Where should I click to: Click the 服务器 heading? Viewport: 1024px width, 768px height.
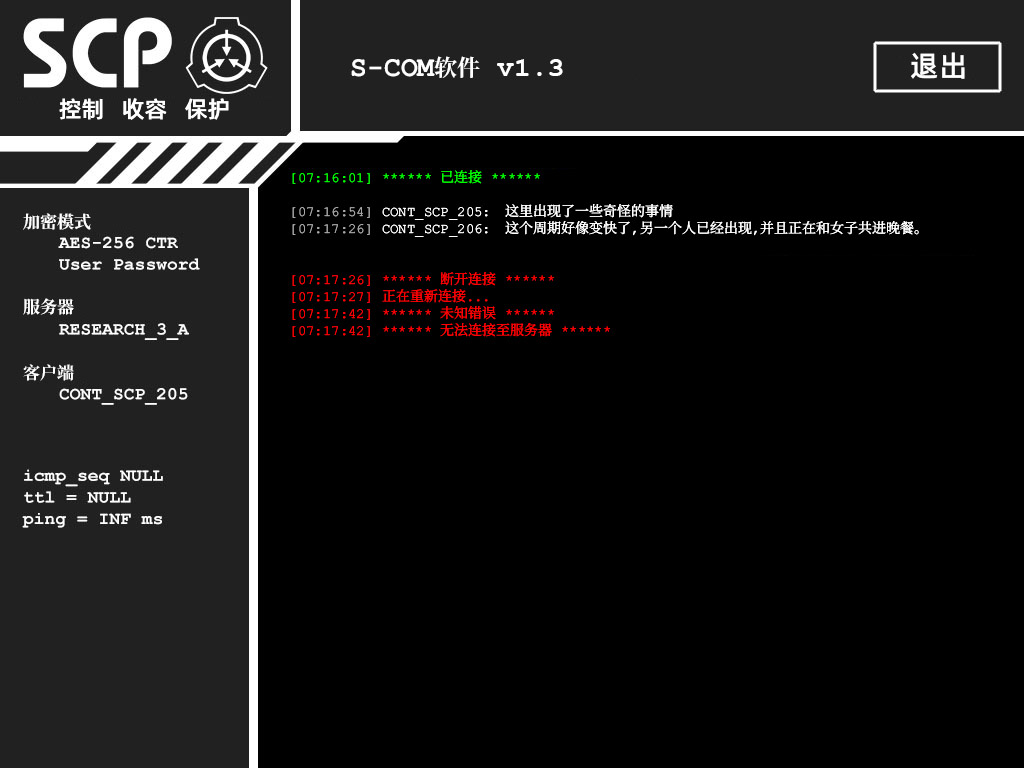click(x=48, y=307)
